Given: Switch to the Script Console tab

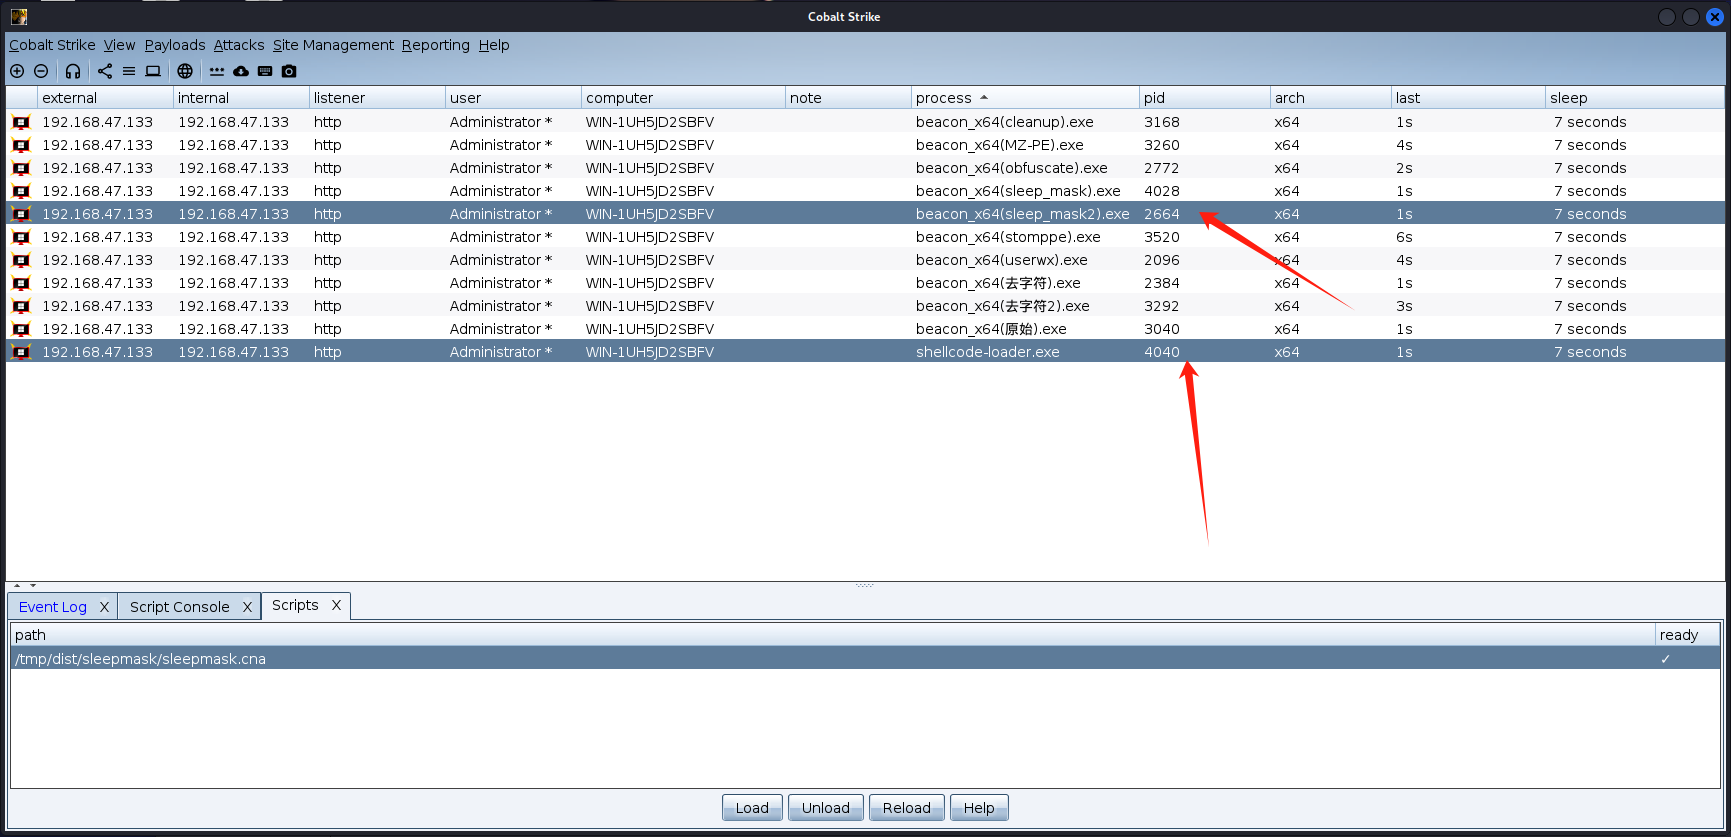Looking at the screenshot, I should pos(180,607).
